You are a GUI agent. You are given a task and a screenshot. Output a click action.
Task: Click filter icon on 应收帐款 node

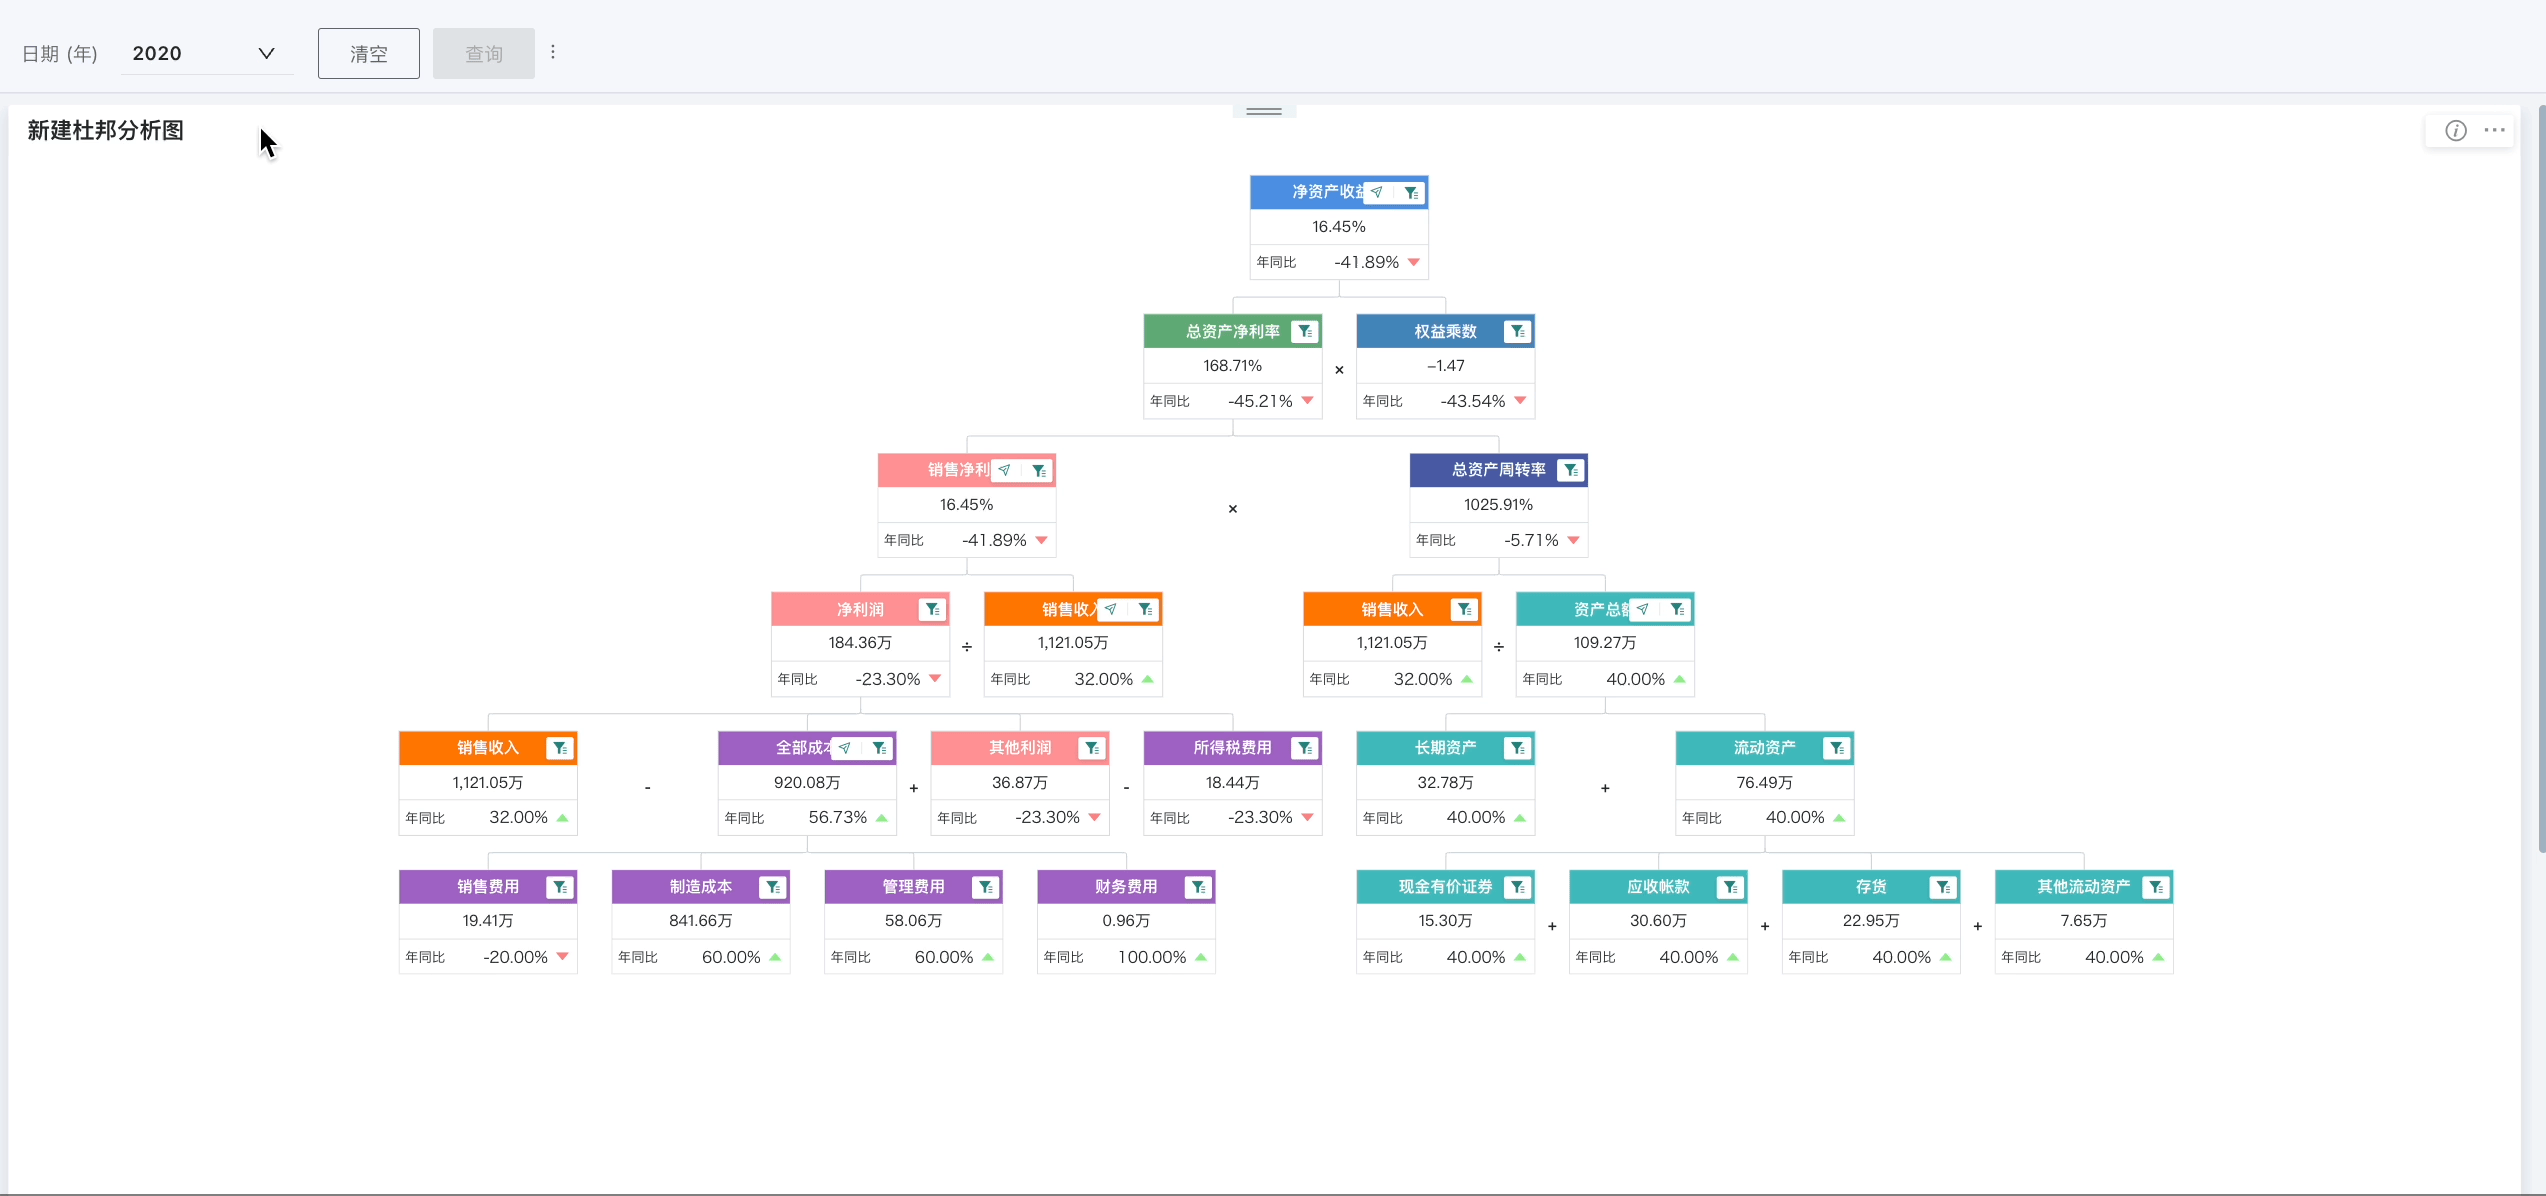(x=1730, y=887)
